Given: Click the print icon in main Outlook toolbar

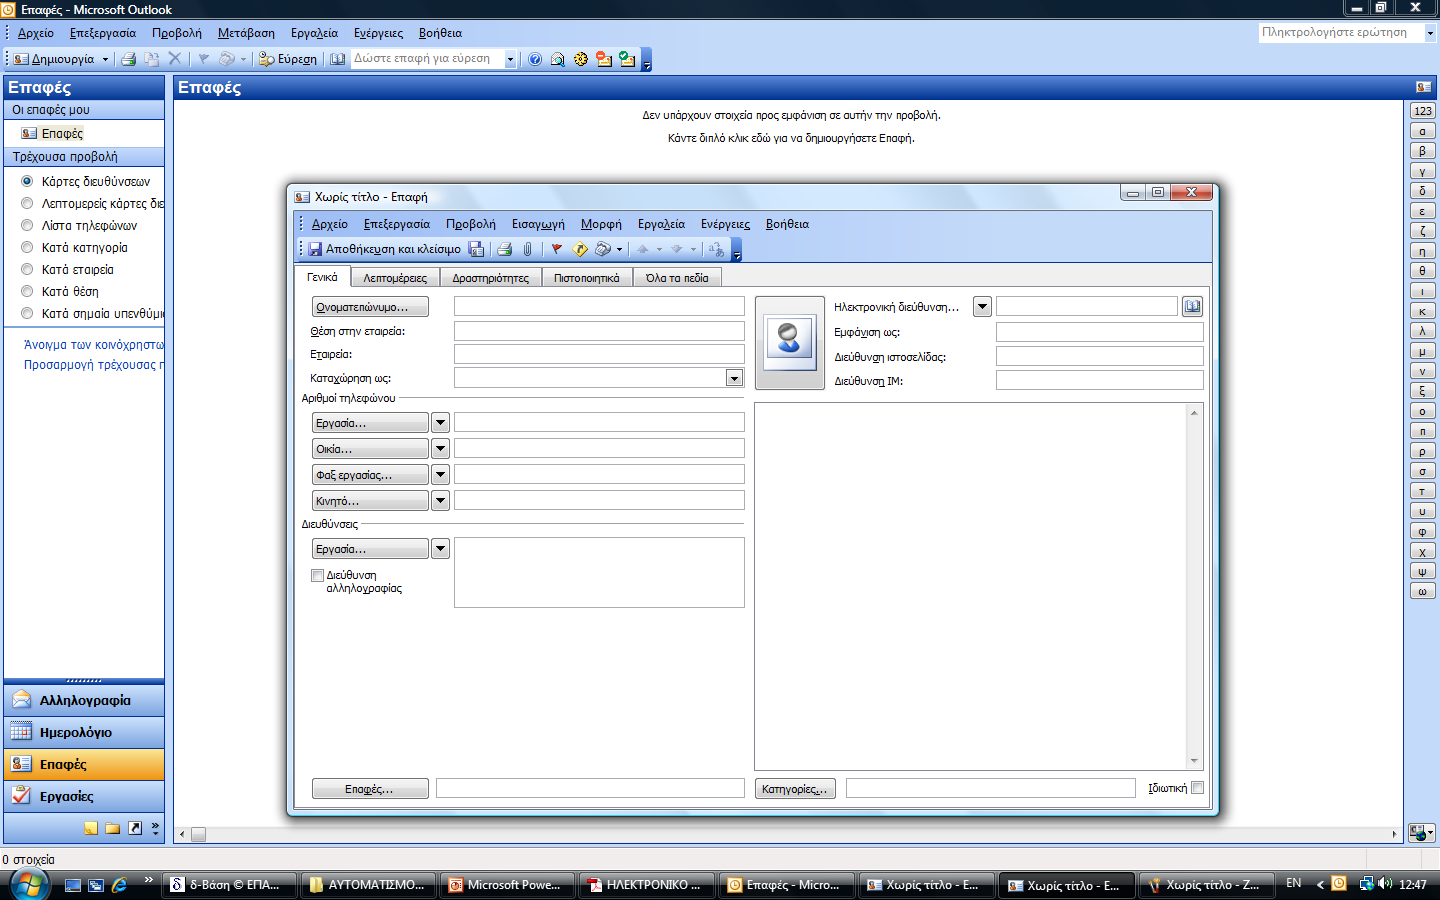Looking at the screenshot, I should [128, 59].
